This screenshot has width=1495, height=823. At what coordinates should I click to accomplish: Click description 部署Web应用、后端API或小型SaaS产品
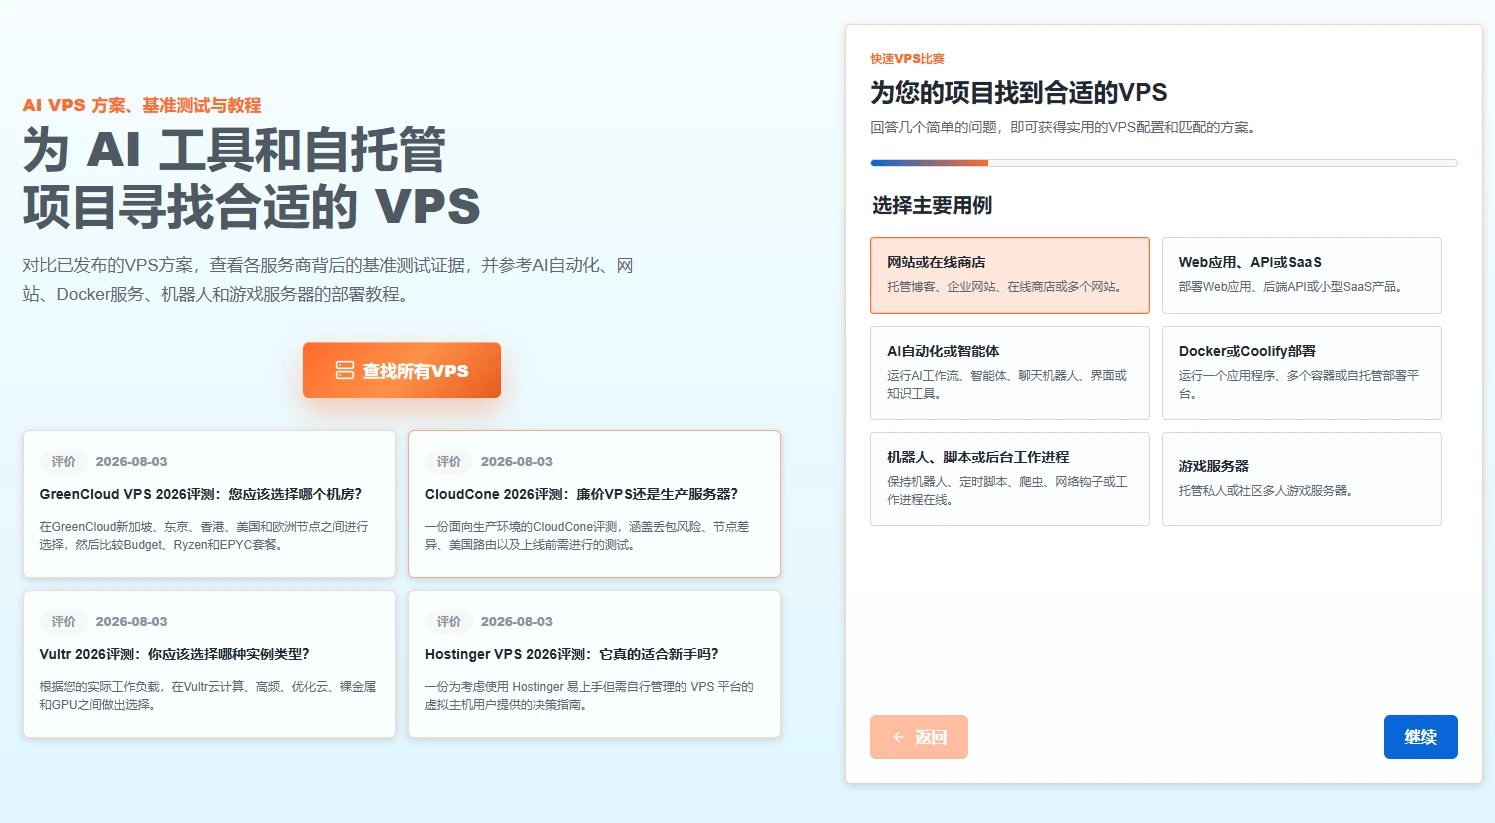click(x=1293, y=286)
